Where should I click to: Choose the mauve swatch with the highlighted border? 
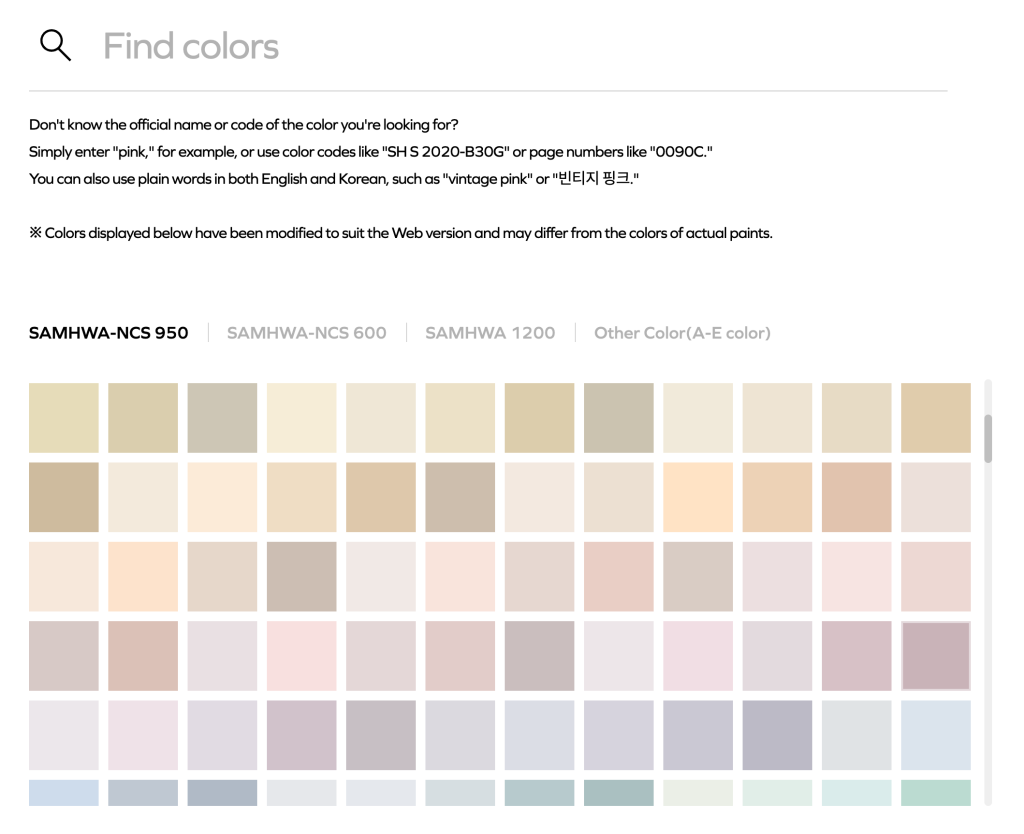coord(935,655)
